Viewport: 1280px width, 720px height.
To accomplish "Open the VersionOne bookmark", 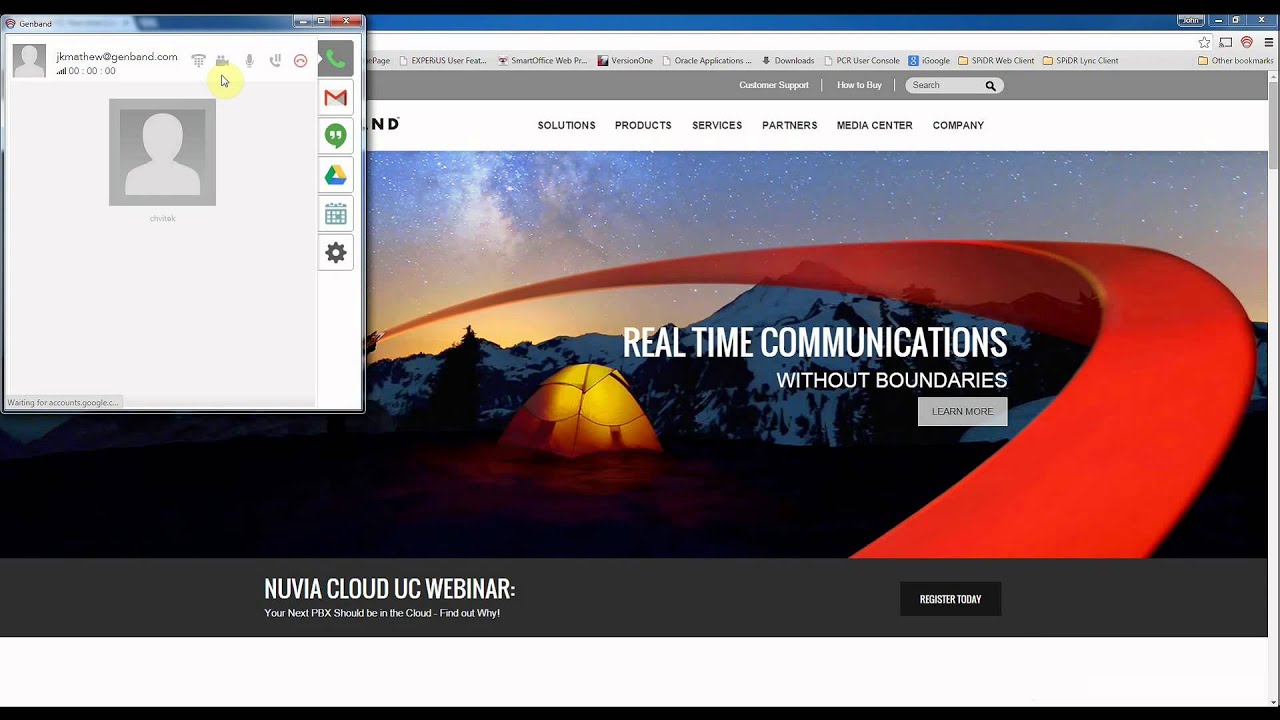I will (x=625, y=60).
